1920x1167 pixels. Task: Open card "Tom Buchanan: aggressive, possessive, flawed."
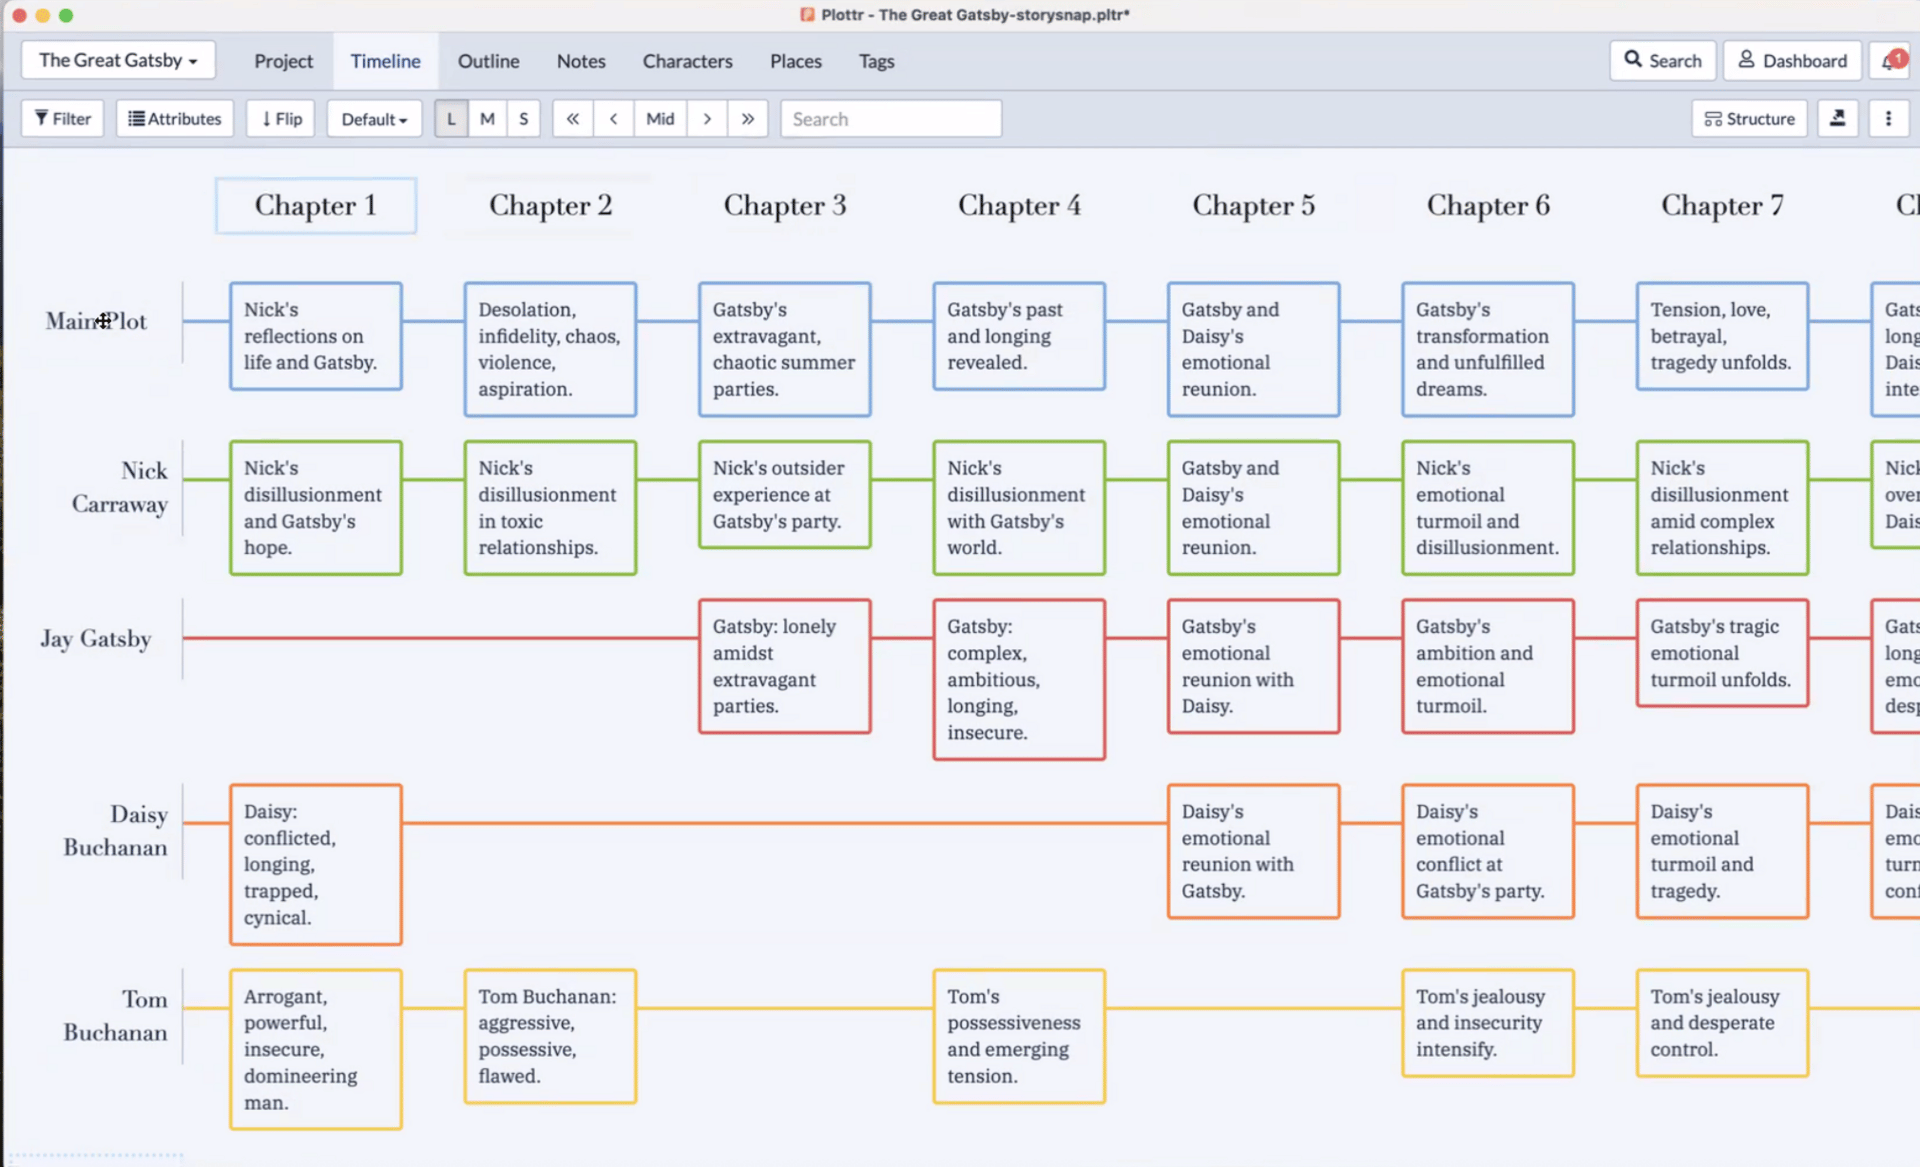click(550, 1036)
